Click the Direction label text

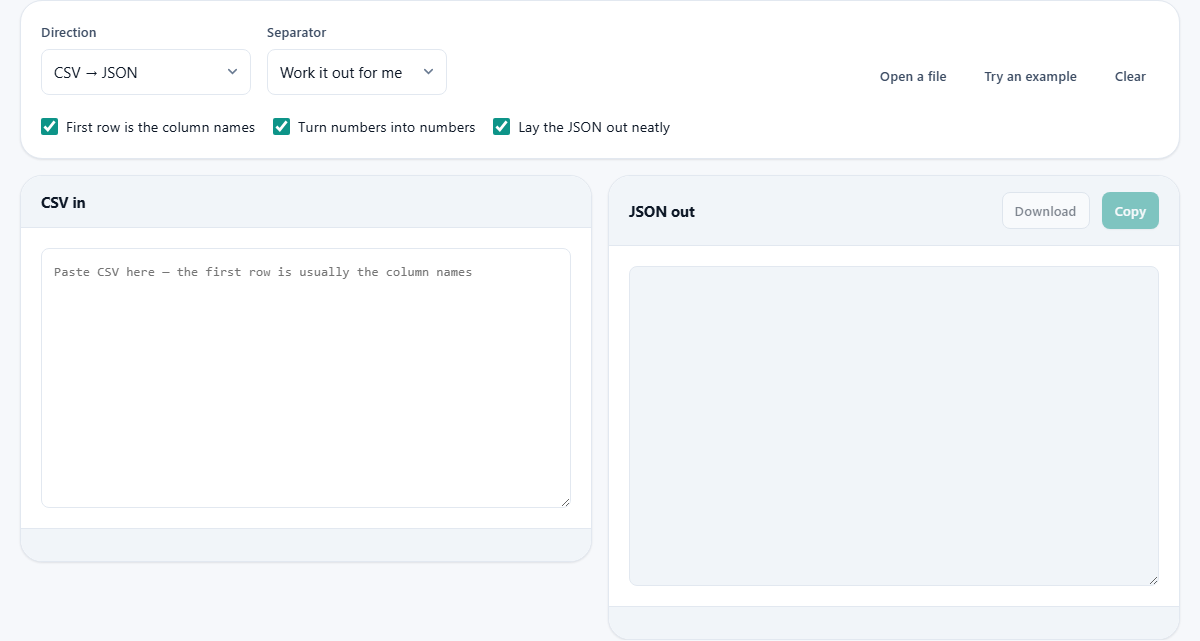click(69, 32)
